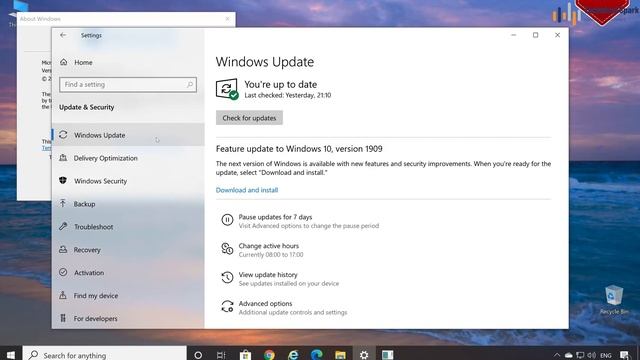Click the OneDrive cloud tray icon
640x360 pixels.
569,355
